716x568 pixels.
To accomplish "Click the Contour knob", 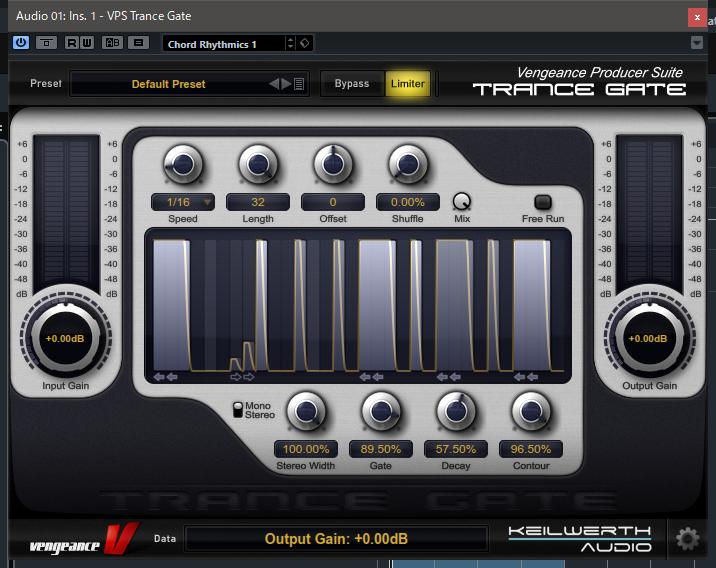I will (x=531, y=411).
